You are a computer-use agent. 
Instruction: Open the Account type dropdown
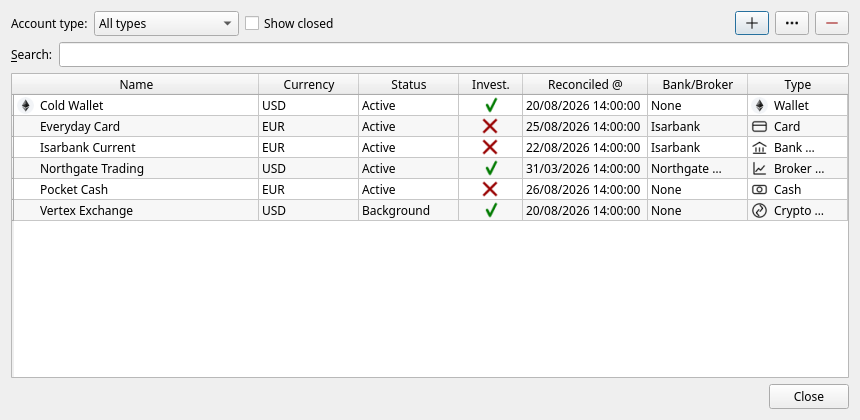[x=166, y=24]
